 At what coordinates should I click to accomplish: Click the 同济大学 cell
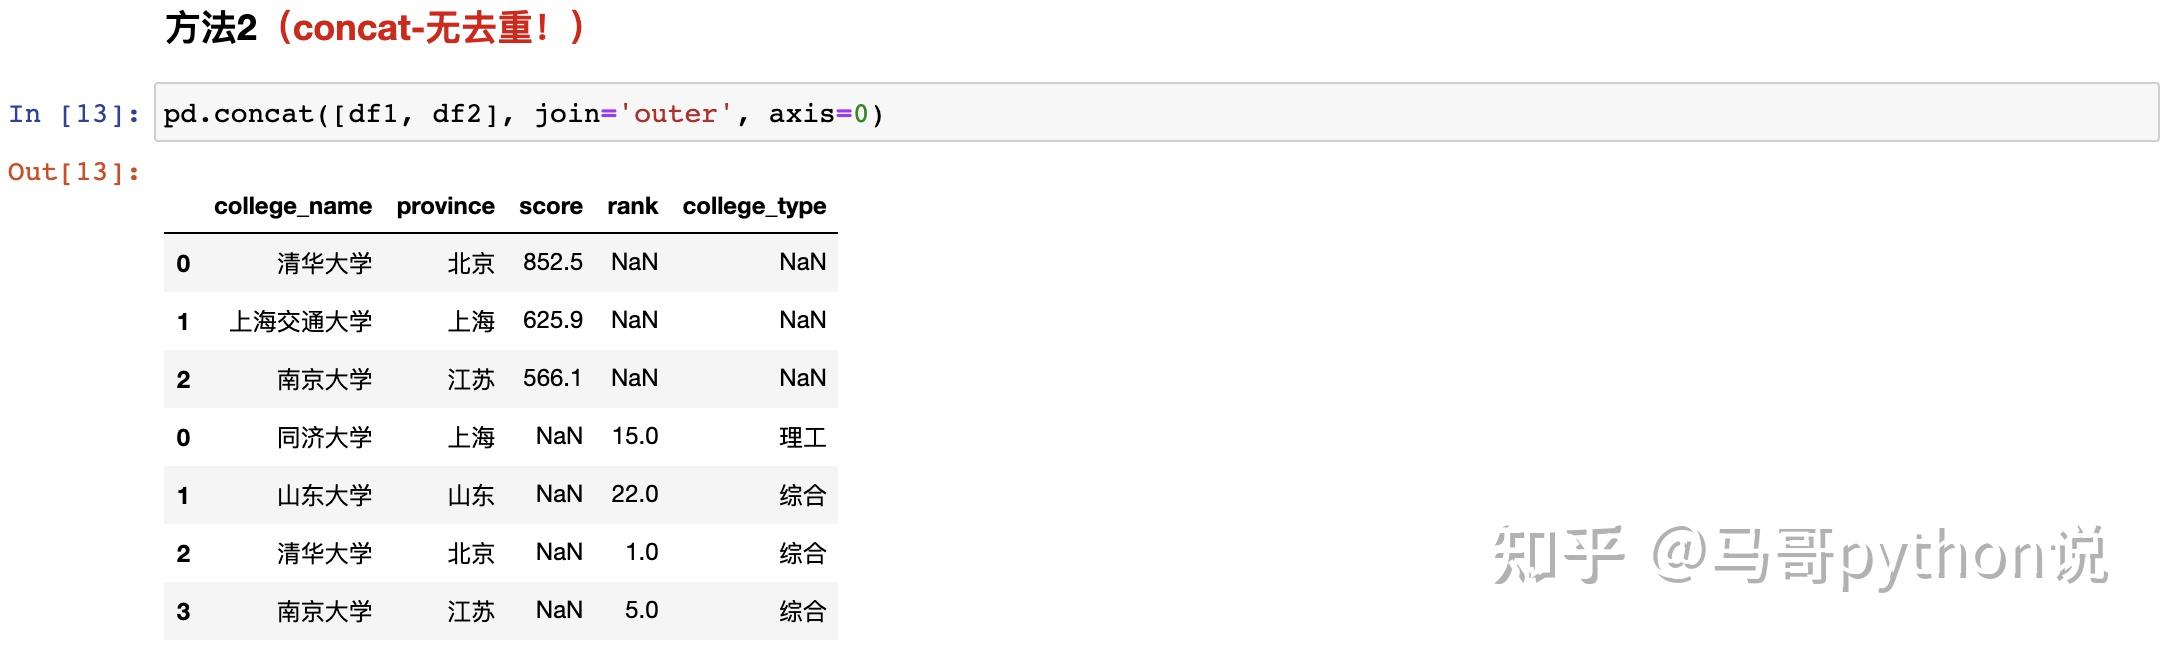pos(324,437)
